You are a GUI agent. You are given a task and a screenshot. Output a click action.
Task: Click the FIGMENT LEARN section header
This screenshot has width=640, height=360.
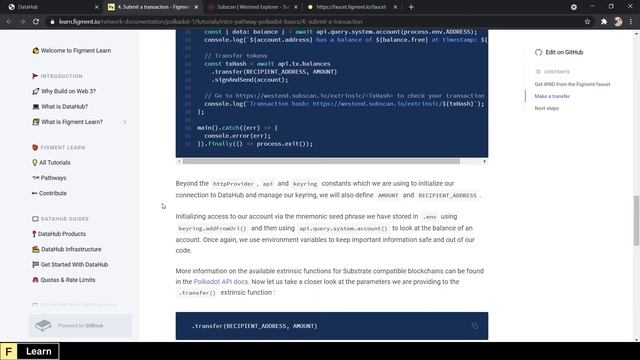tap(63, 147)
